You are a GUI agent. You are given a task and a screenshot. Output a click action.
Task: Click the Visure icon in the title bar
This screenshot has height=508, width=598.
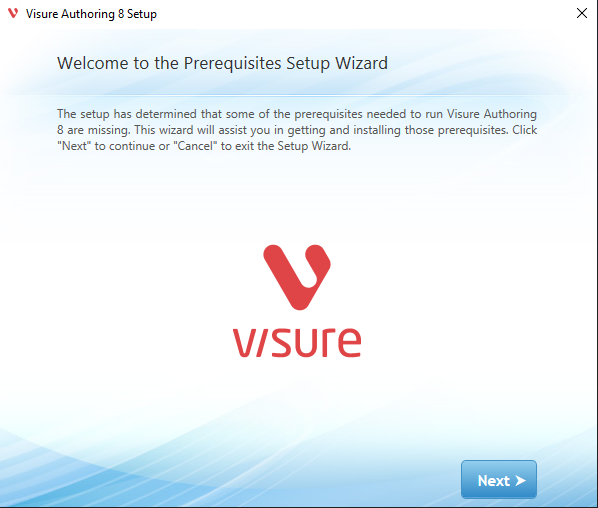click(13, 13)
